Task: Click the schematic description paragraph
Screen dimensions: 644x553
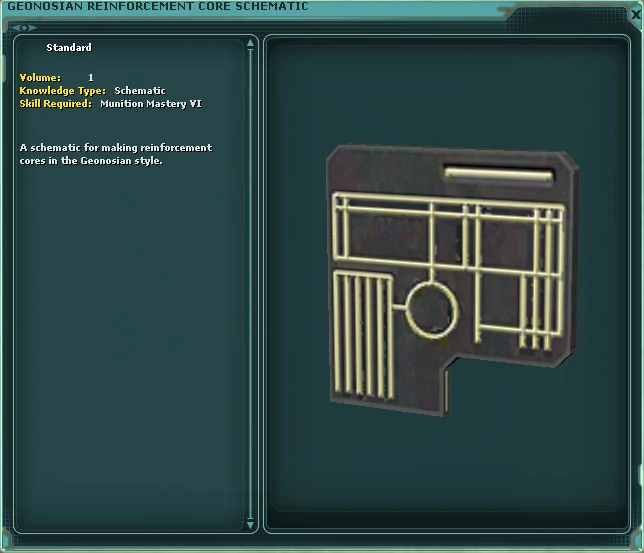Action: pyautogui.click(x=116, y=154)
